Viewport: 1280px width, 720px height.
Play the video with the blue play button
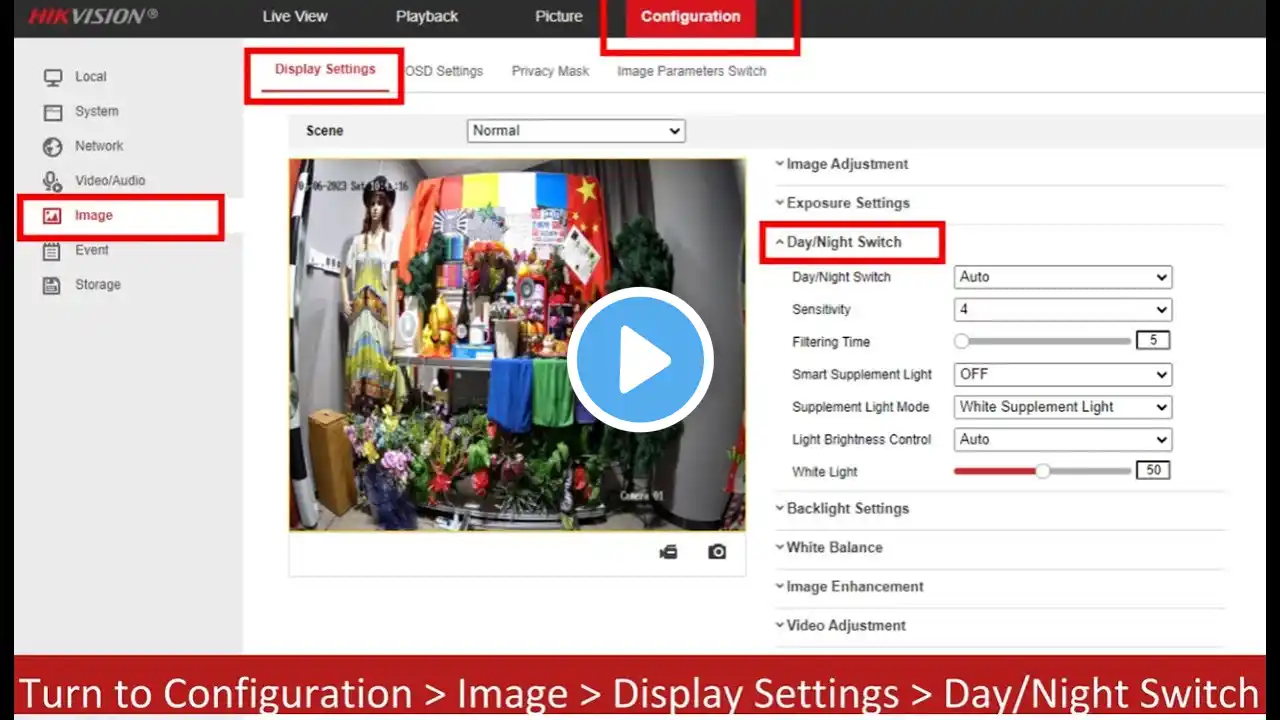(x=640, y=359)
